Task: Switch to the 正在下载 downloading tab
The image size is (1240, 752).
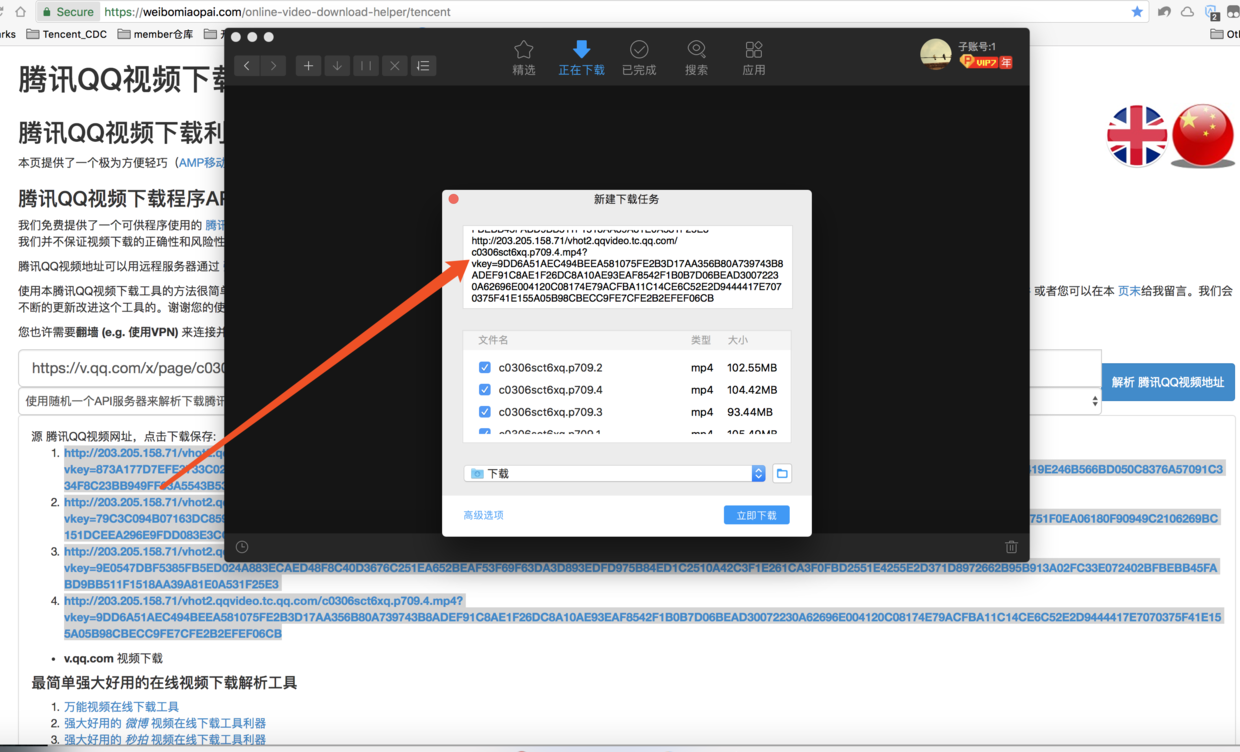Action: (581, 58)
